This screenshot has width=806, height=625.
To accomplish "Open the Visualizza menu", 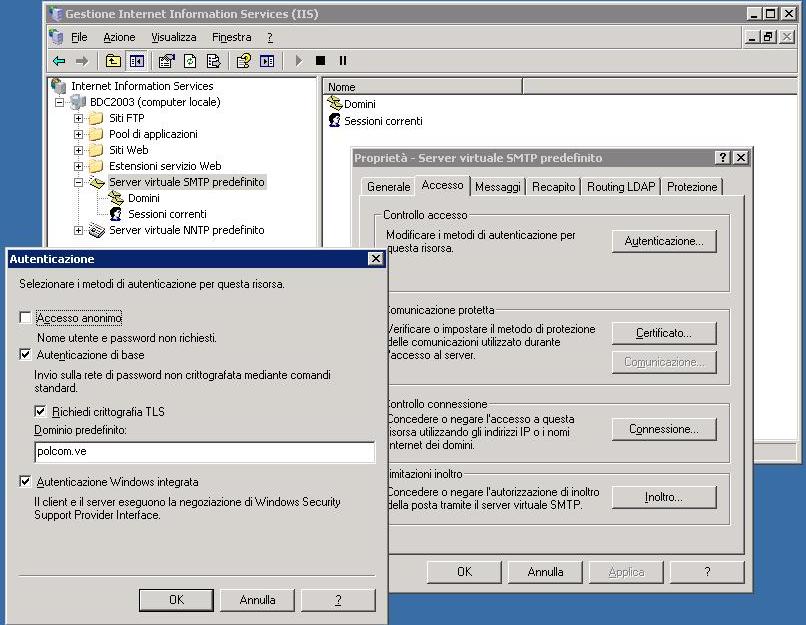I will 174,37.
